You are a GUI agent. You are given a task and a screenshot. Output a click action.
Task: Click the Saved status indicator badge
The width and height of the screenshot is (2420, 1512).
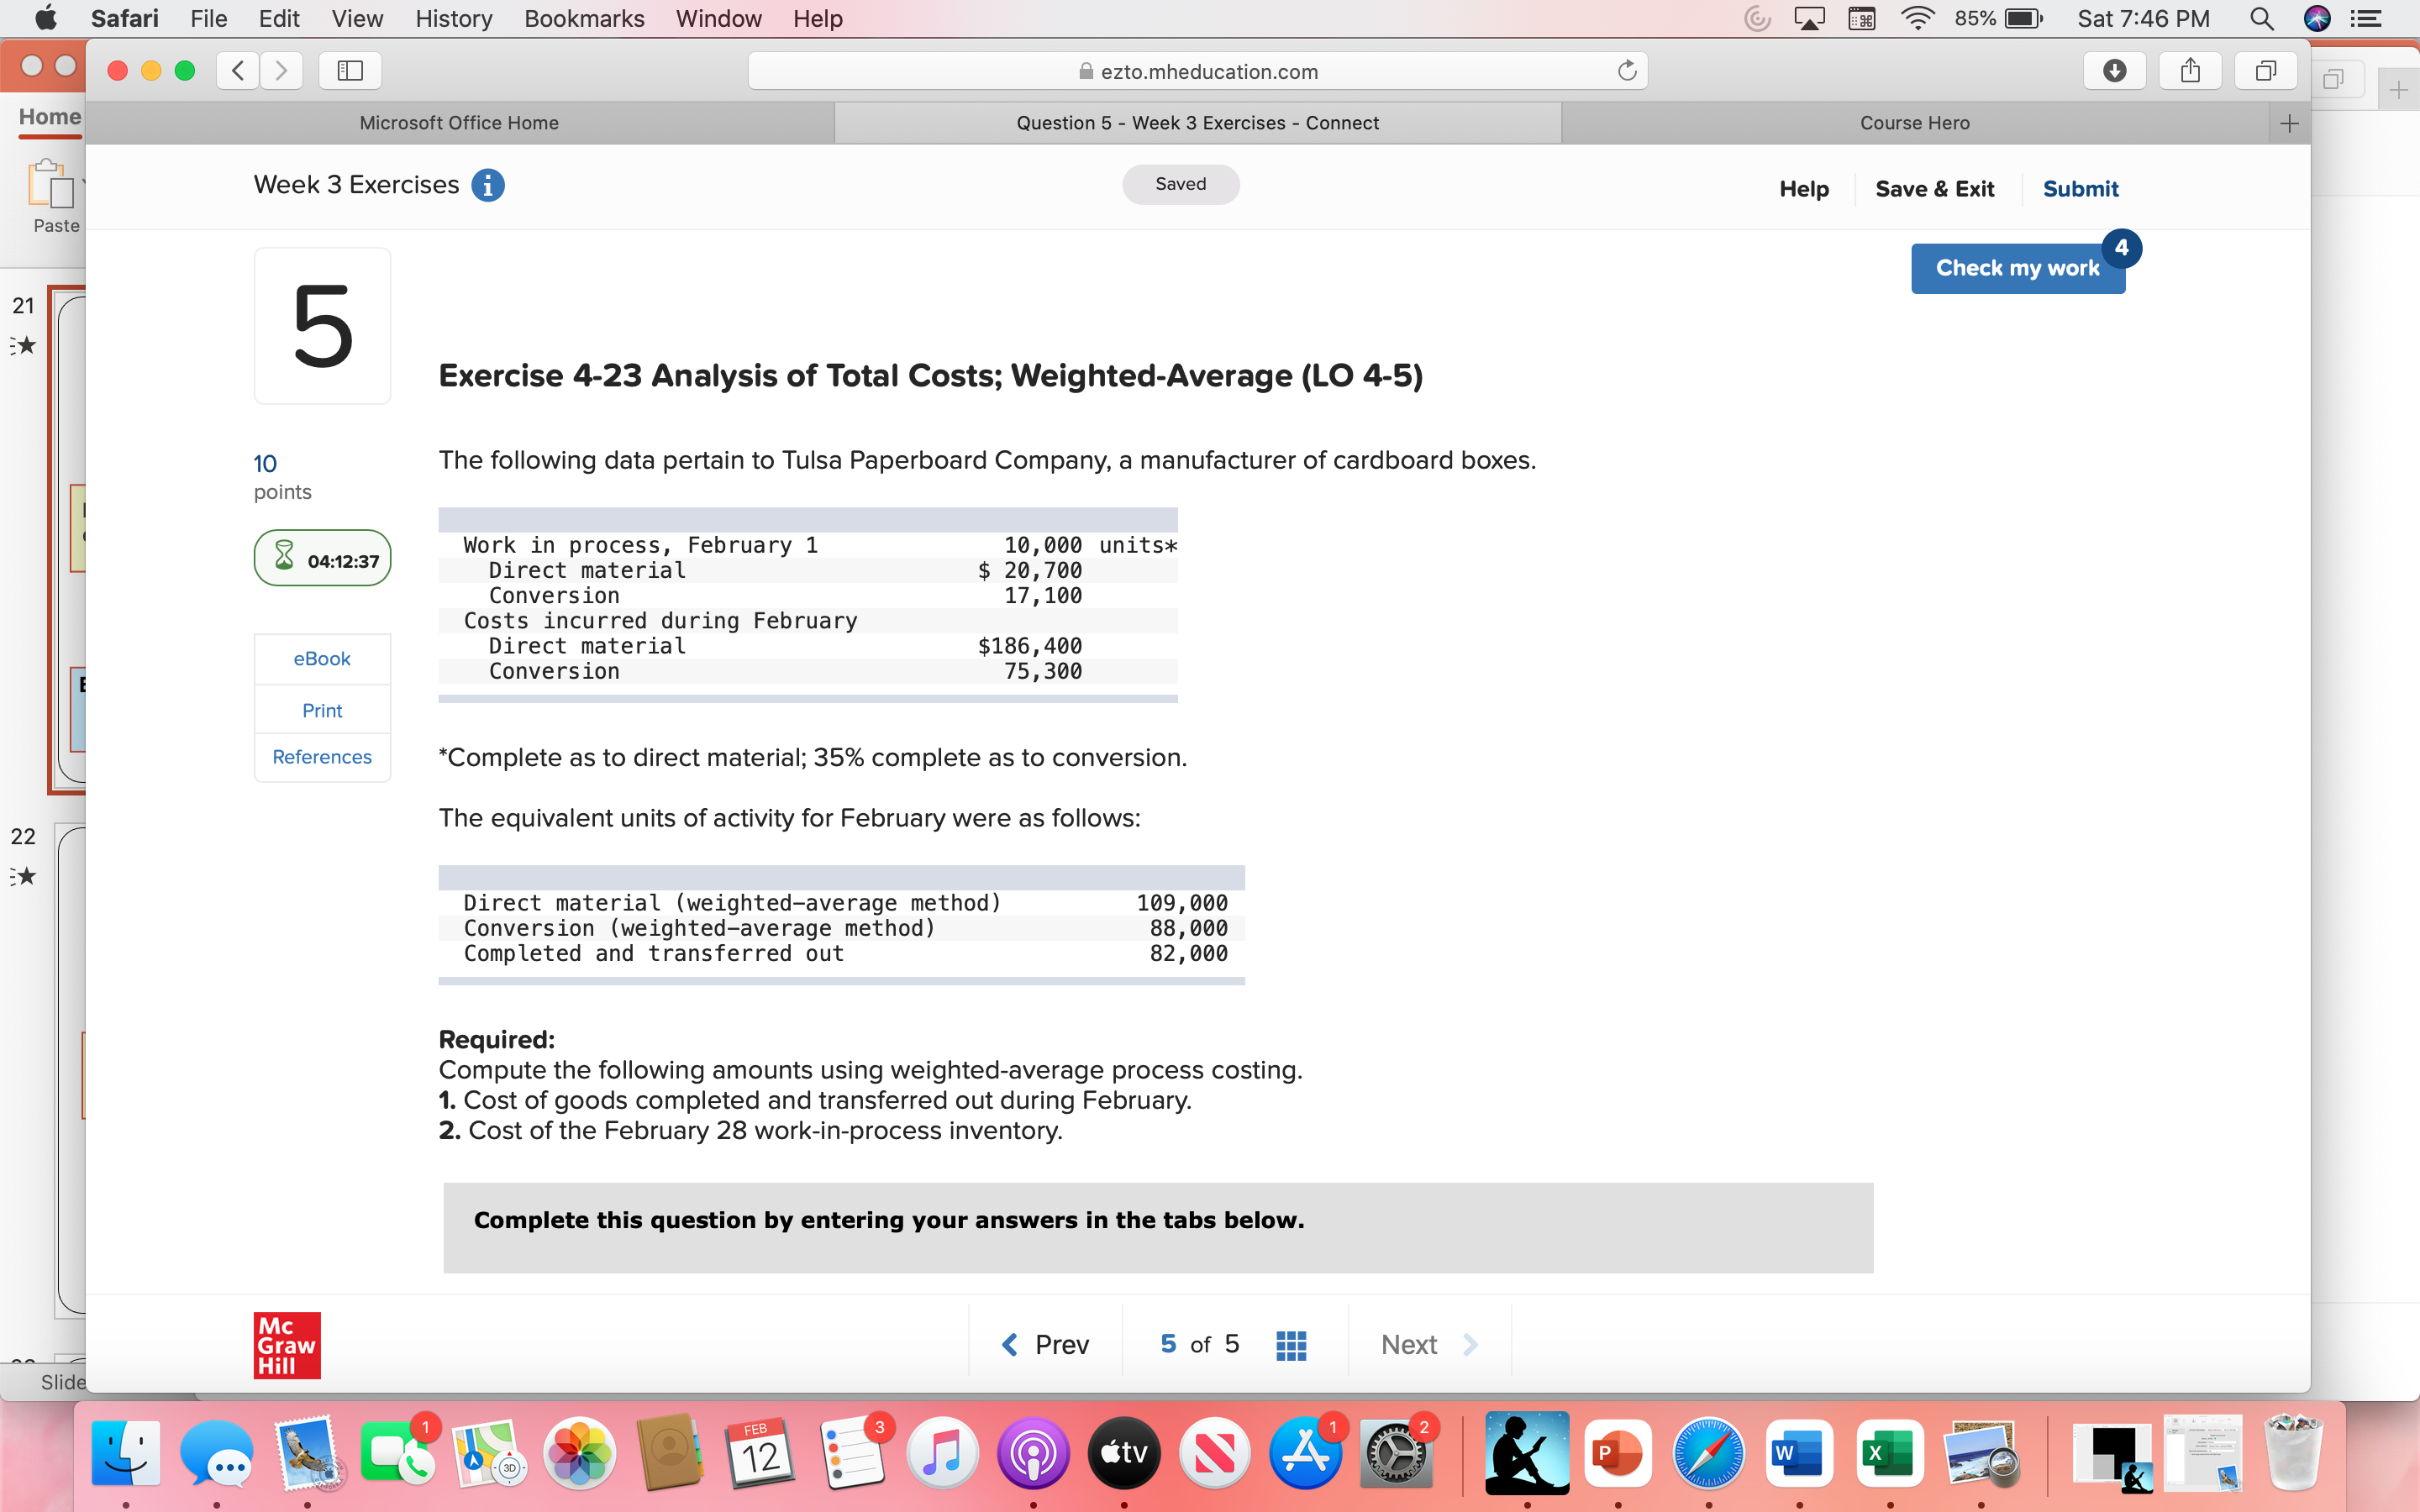(x=1180, y=183)
